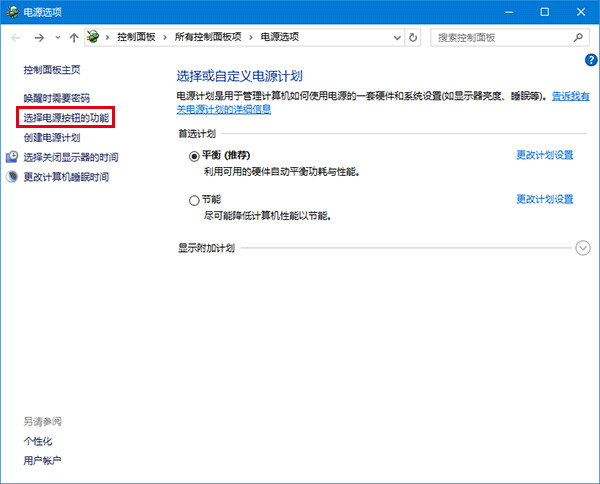Click the icon beside 选择关闭显示器的时间
Screen dimensions: 600x484
click(x=13, y=157)
